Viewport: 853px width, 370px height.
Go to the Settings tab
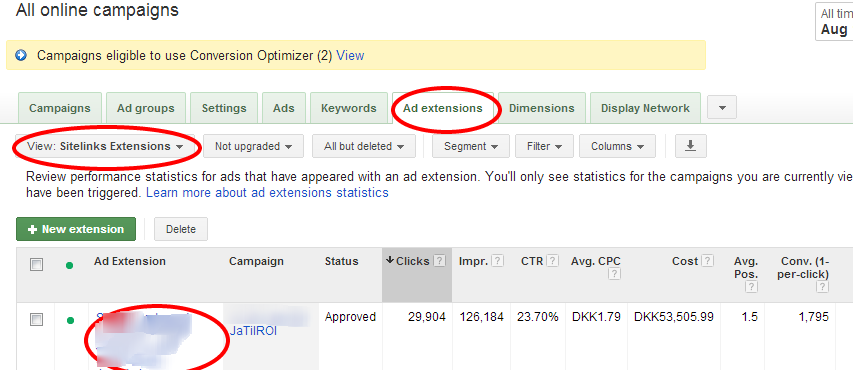(224, 108)
